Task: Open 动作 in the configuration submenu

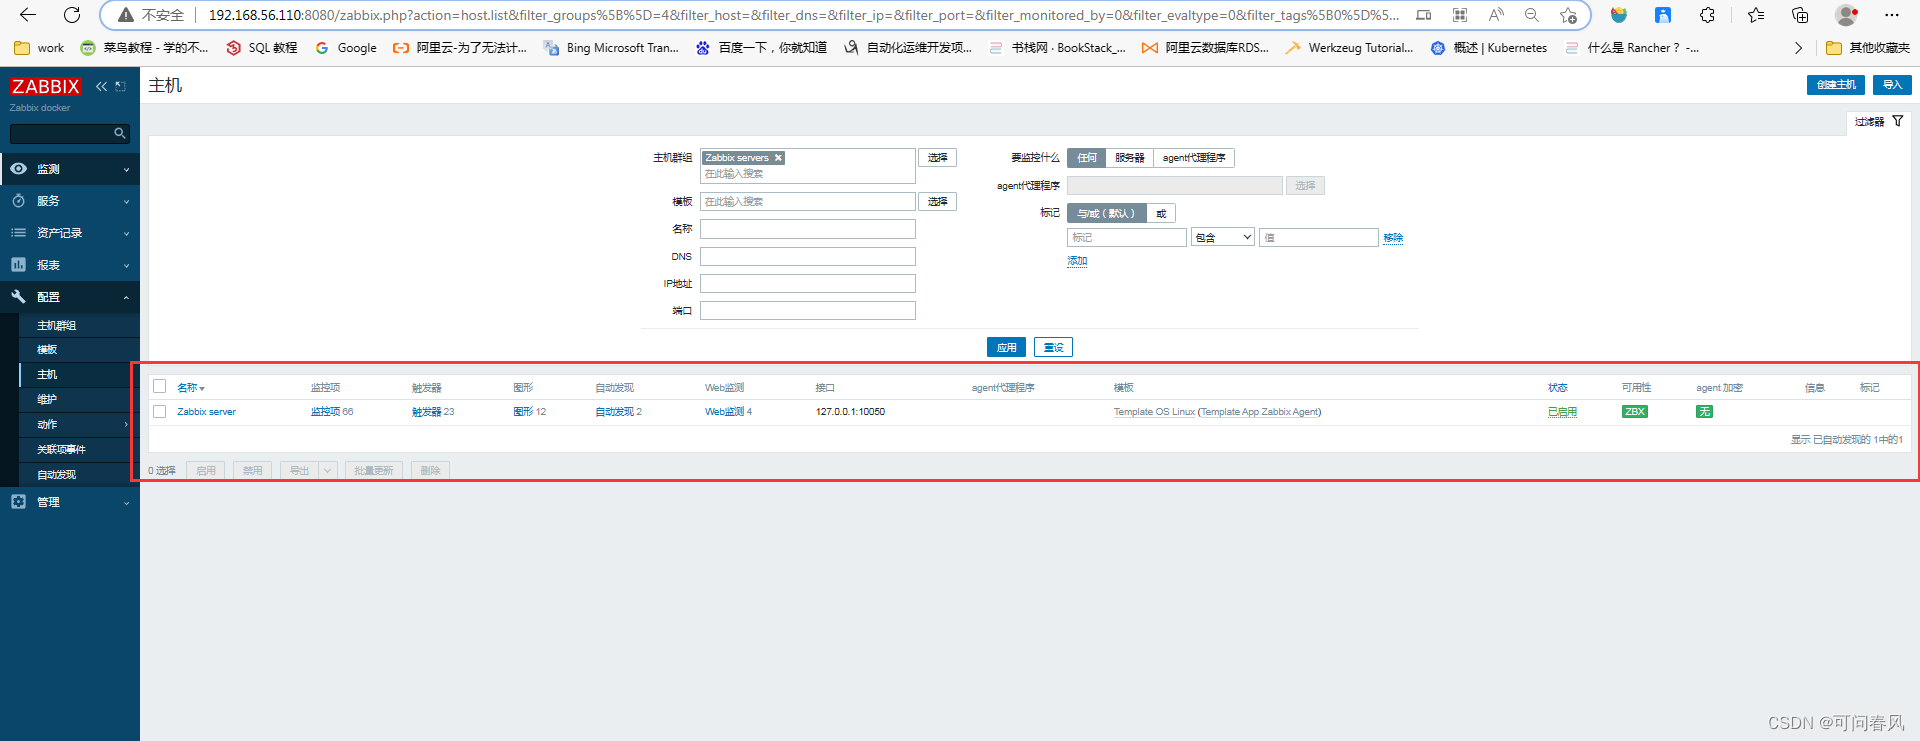Action: point(47,424)
